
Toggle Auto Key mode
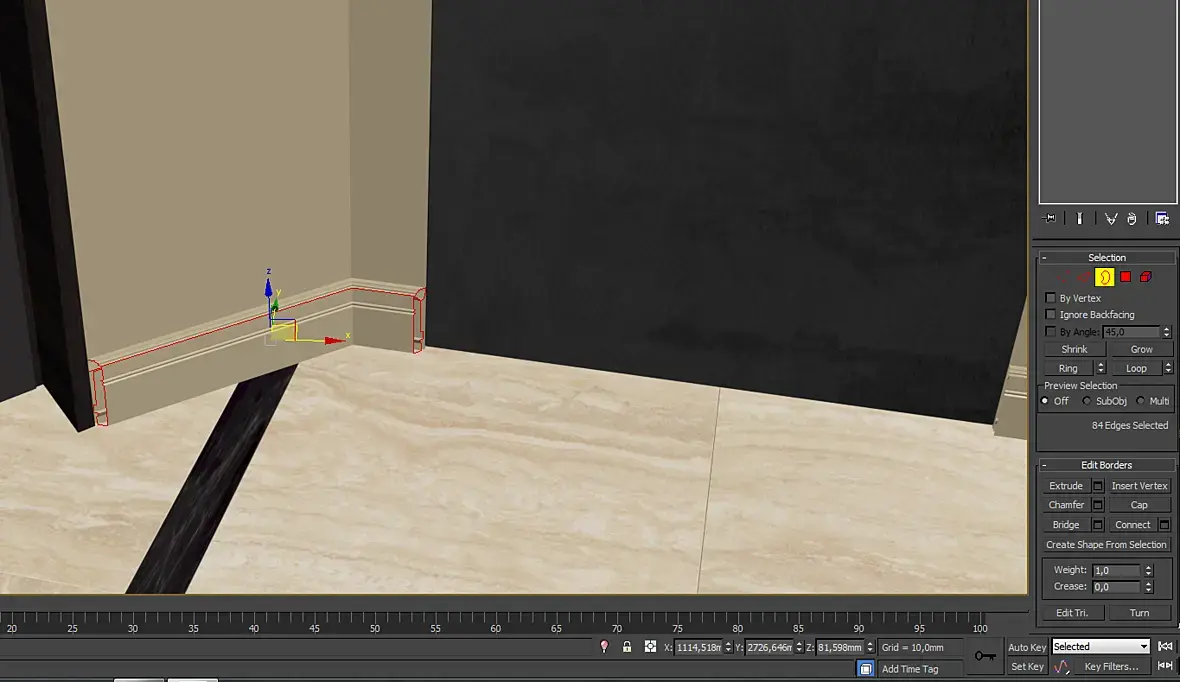point(1026,647)
